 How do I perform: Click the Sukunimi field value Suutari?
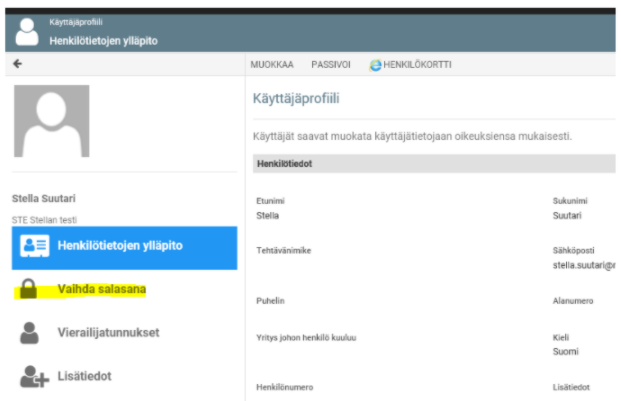pos(570,215)
